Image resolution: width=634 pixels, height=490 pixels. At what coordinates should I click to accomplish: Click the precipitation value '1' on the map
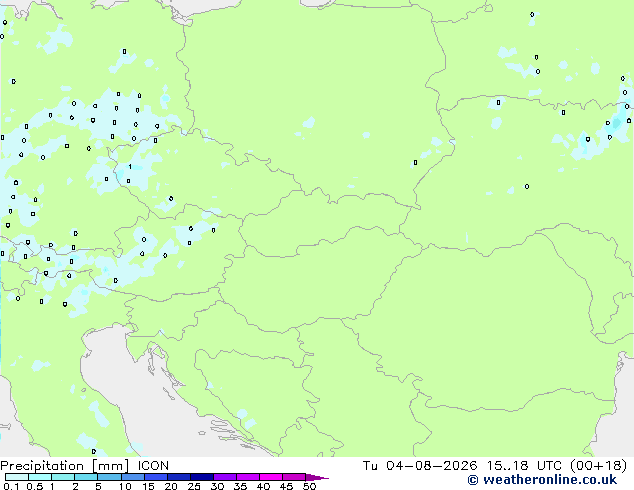(130, 167)
